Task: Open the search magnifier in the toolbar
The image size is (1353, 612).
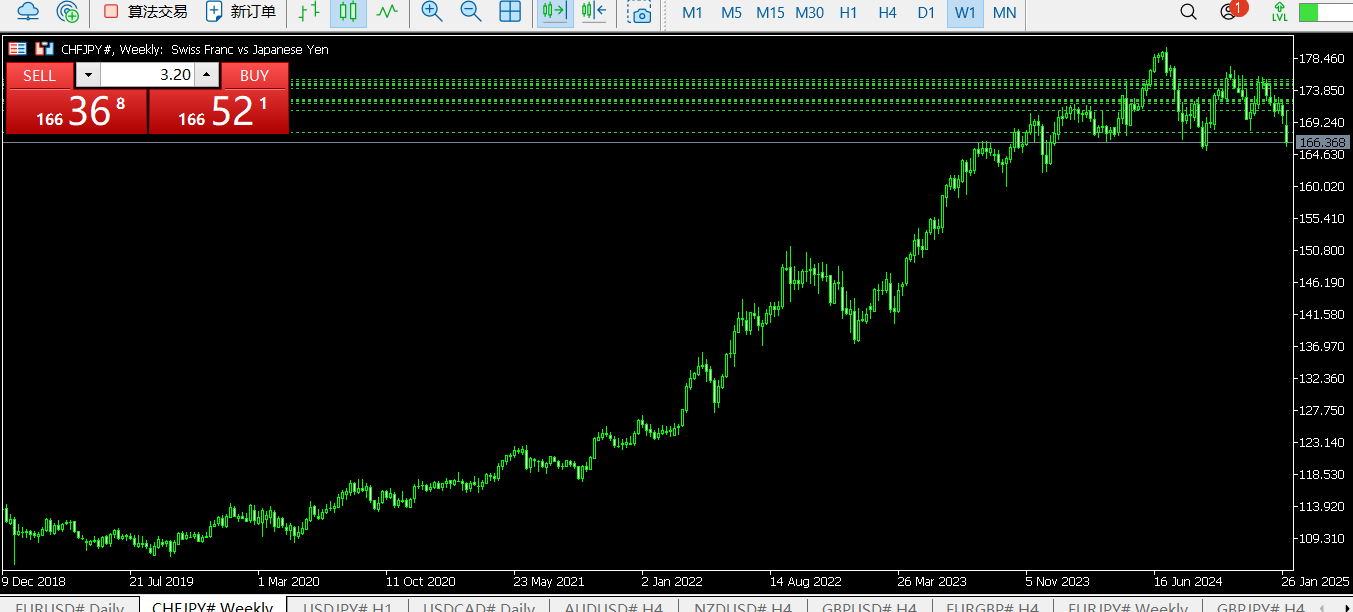Action: coord(1188,12)
